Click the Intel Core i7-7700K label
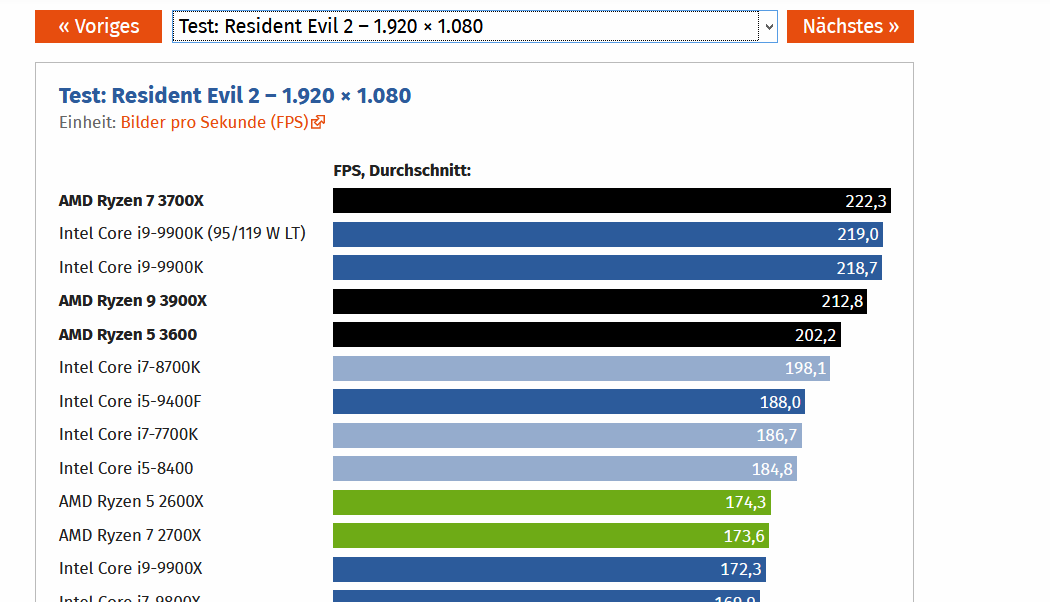Viewport: 1050px width, 602px height. click(129, 435)
